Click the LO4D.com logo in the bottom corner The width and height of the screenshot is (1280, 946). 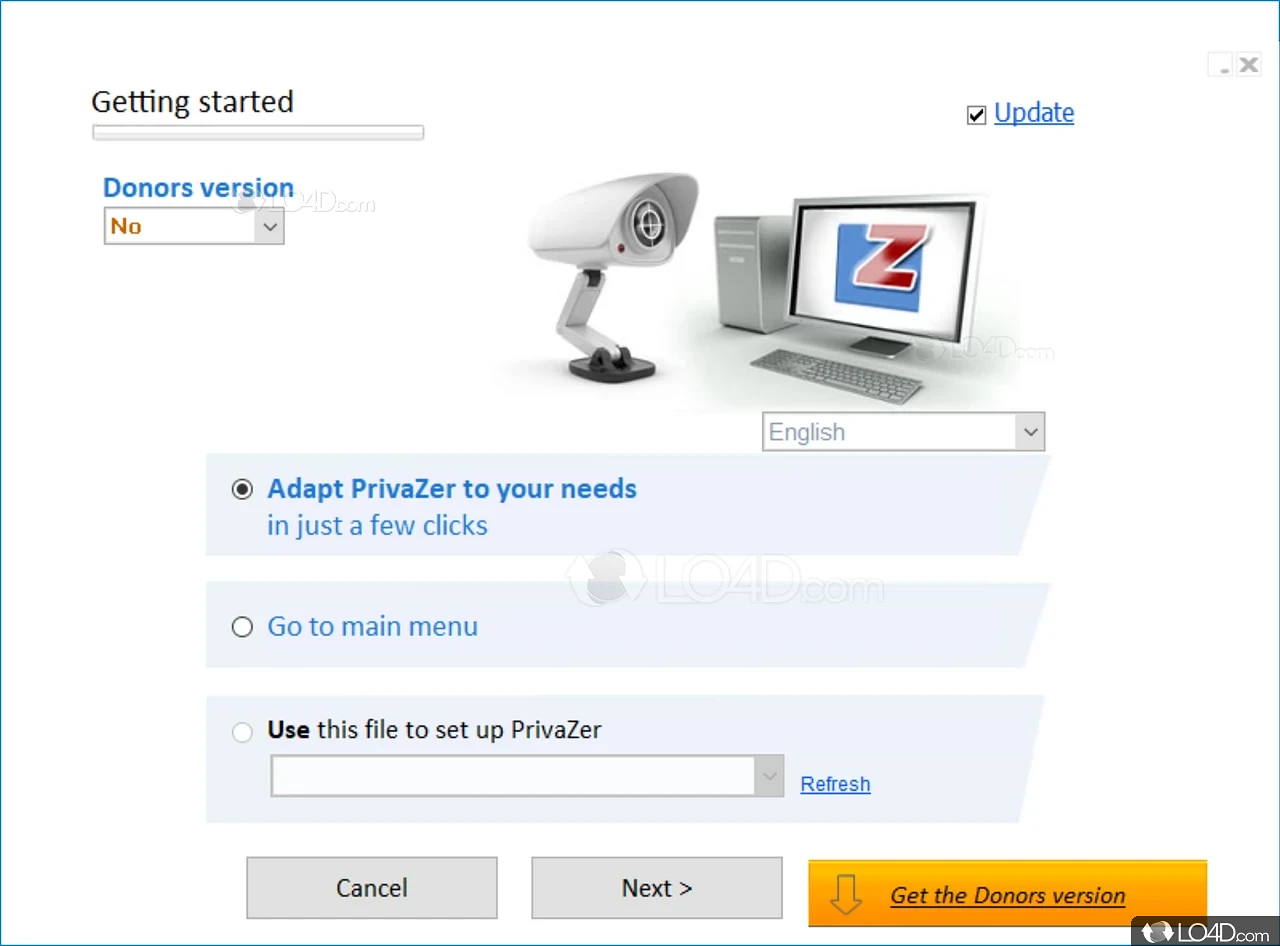click(1205, 932)
